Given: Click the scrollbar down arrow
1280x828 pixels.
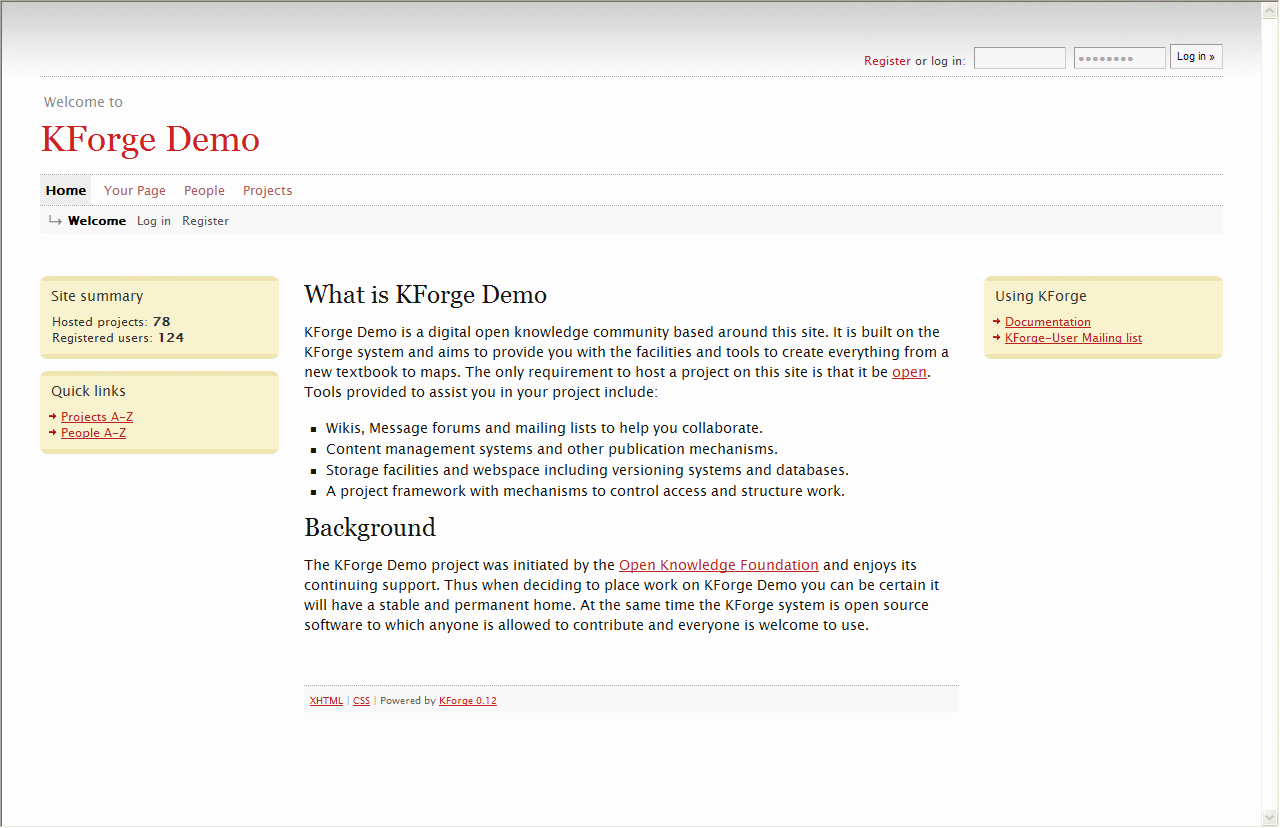Looking at the screenshot, I should (1270, 818).
